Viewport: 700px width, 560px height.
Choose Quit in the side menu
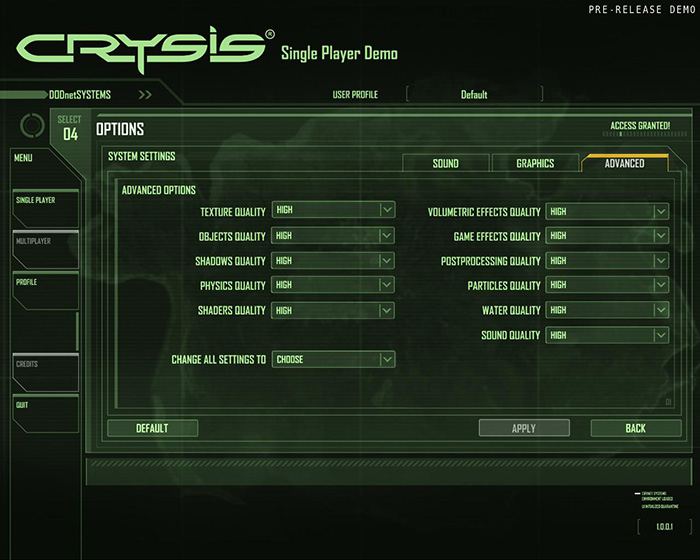pos(46,414)
